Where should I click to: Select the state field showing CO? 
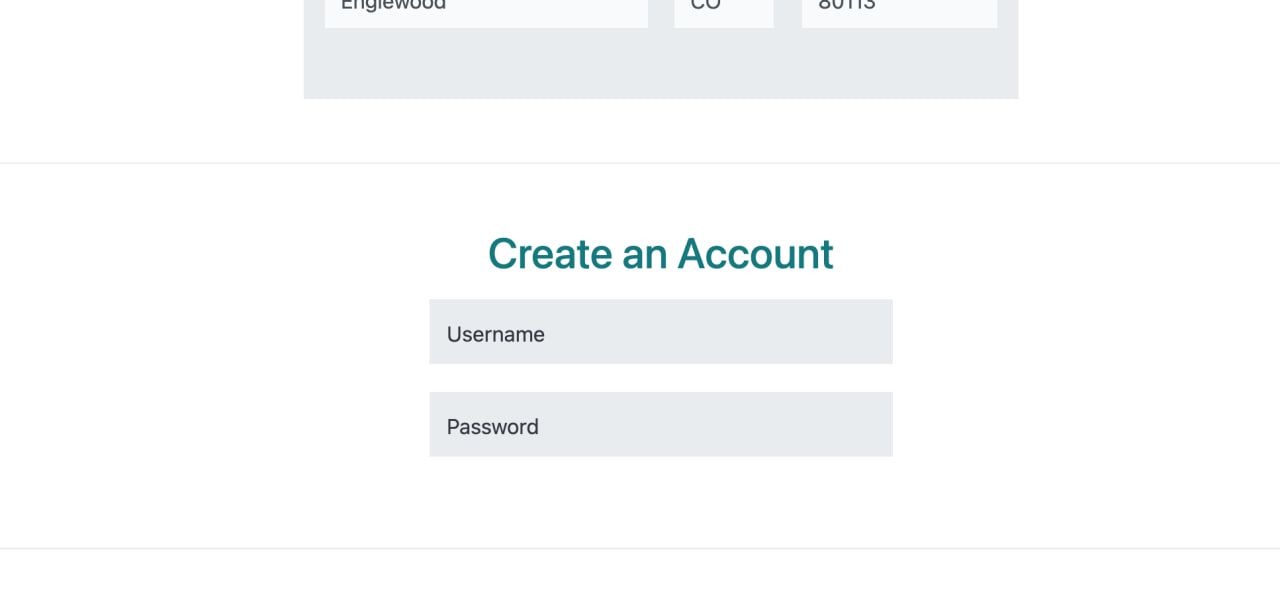(x=724, y=10)
